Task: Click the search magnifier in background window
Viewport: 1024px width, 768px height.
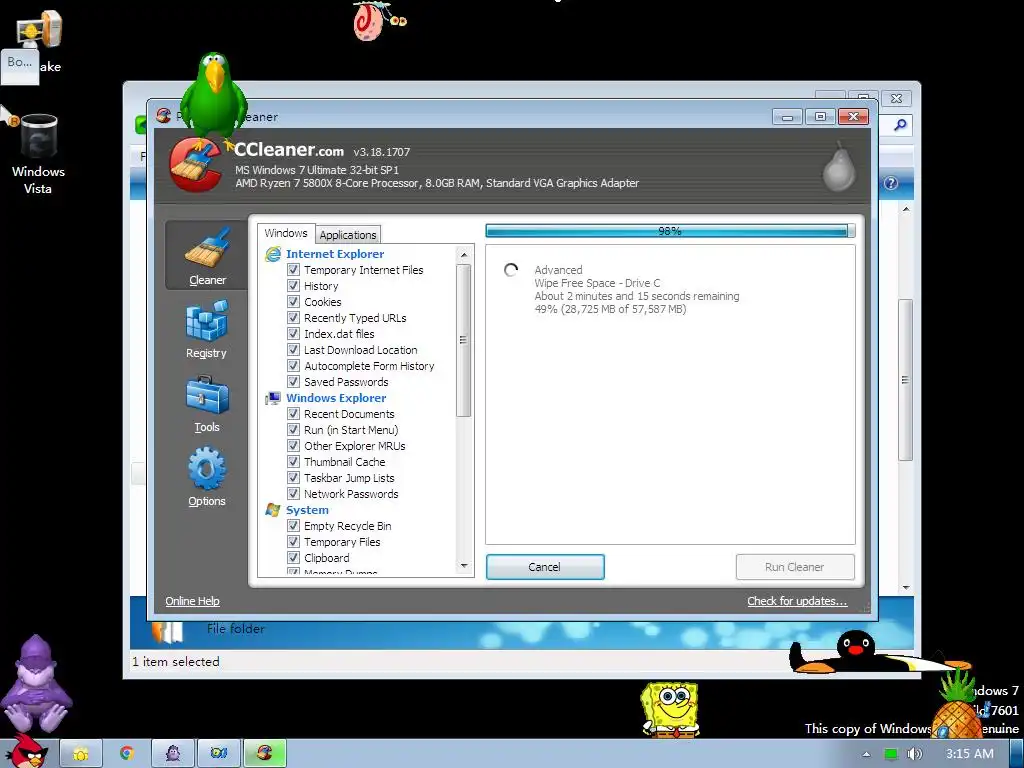Action: (x=900, y=125)
